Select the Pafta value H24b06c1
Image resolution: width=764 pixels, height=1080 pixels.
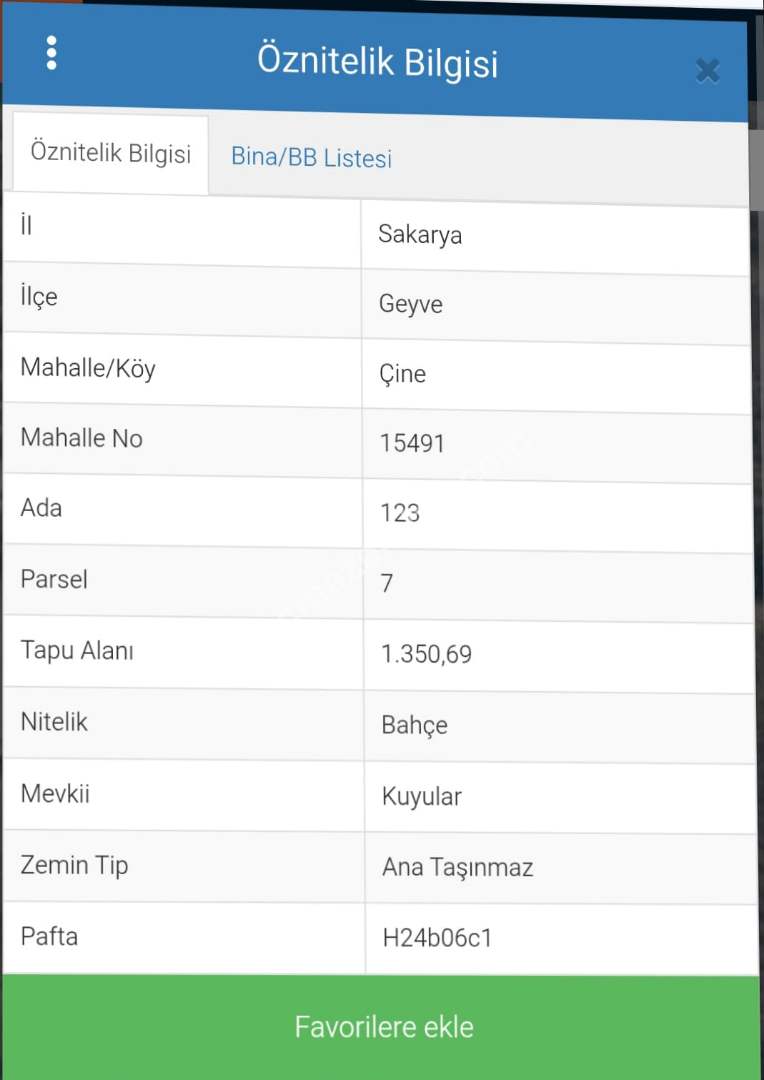[x=437, y=938]
